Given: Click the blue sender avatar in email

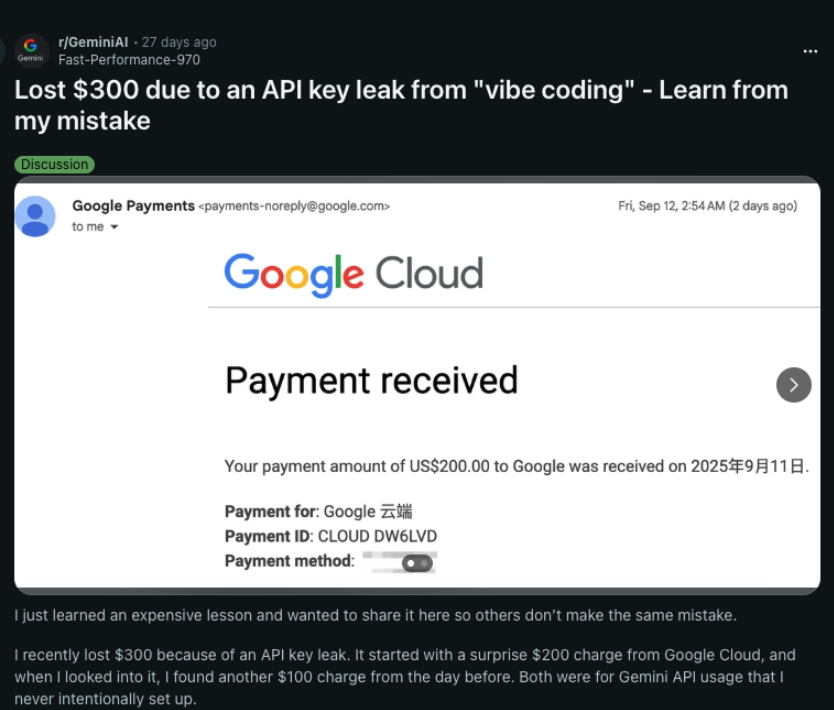Looking at the screenshot, I should [x=35, y=216].
